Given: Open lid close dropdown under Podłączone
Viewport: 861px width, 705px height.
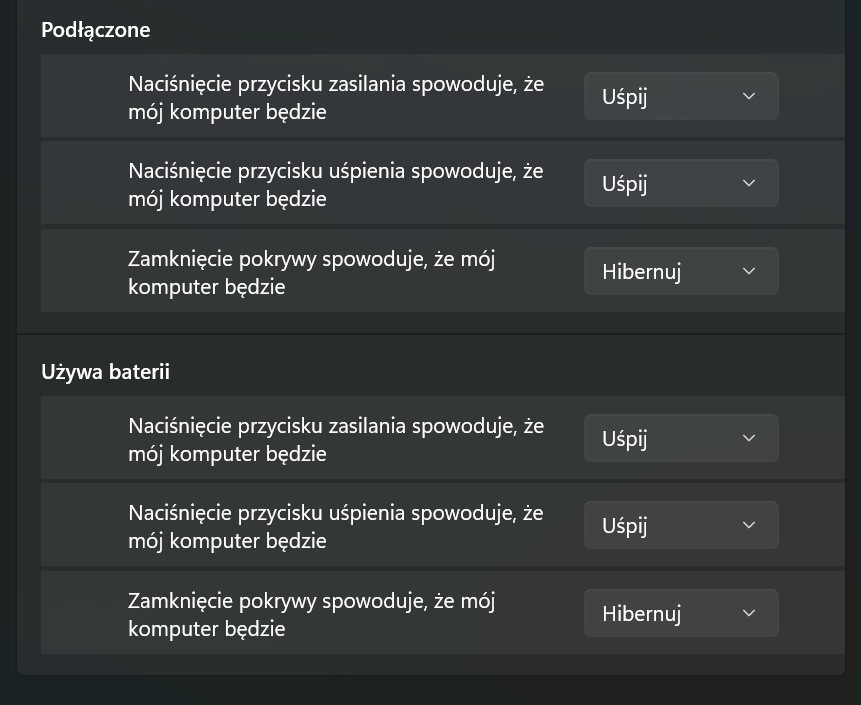Looking at the screenshot, I should pos(680,271).
